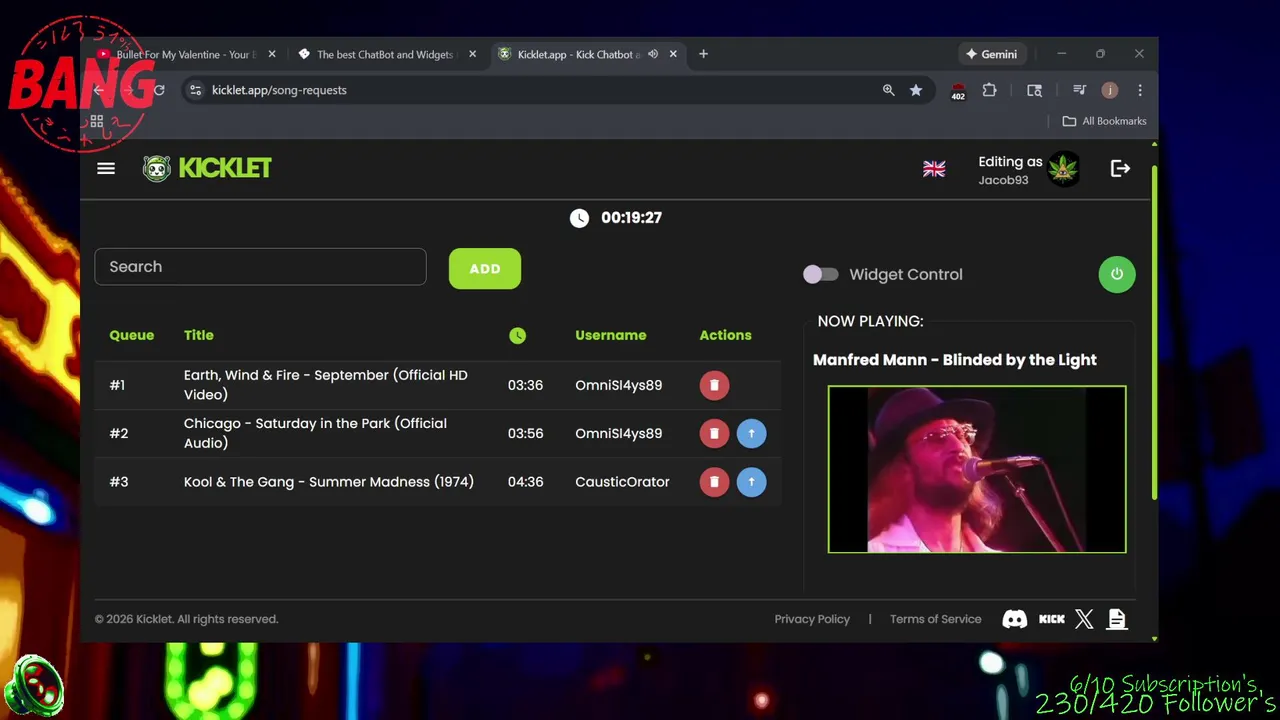Click CausticOrator username
The height and width of the screenshot is (720, 1280).
[622, 482]
